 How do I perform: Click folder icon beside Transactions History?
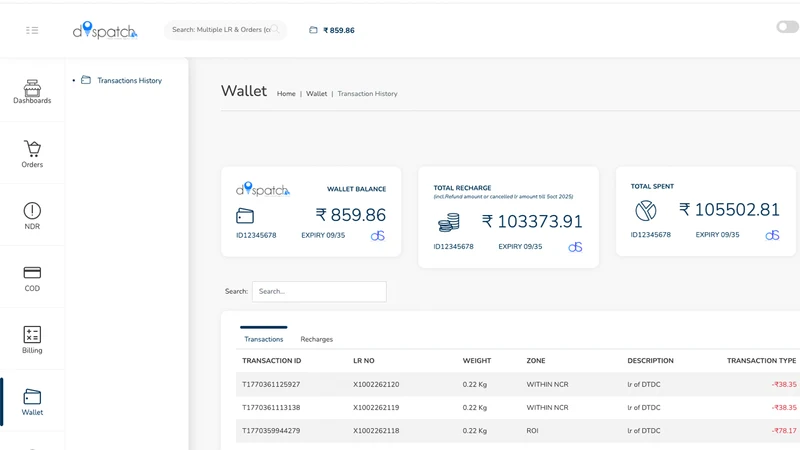pos(86,80)
